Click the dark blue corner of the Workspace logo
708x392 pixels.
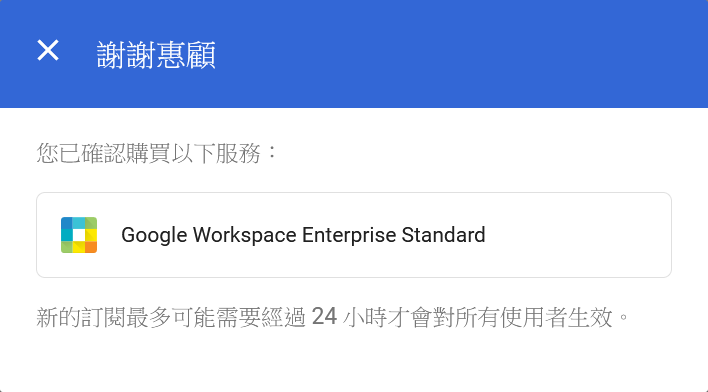coord(67,223)
